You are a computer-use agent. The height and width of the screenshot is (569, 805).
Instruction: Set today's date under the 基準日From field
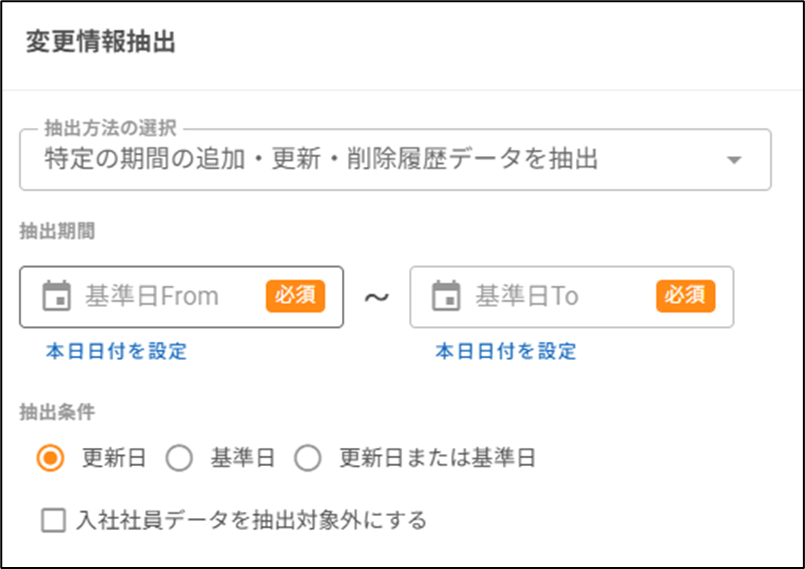click(x=116, y=351)
